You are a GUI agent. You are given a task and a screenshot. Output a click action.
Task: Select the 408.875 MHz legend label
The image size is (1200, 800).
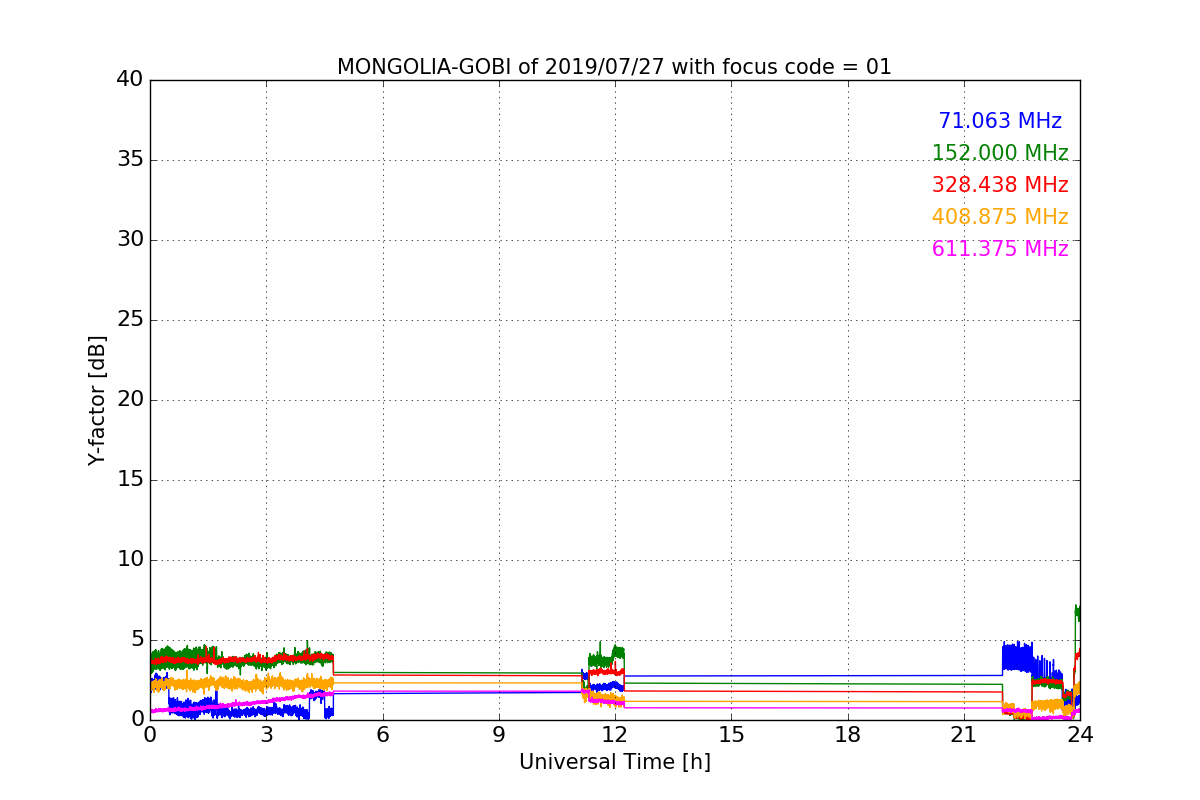pyautogui.click(x=1000, y=217)
